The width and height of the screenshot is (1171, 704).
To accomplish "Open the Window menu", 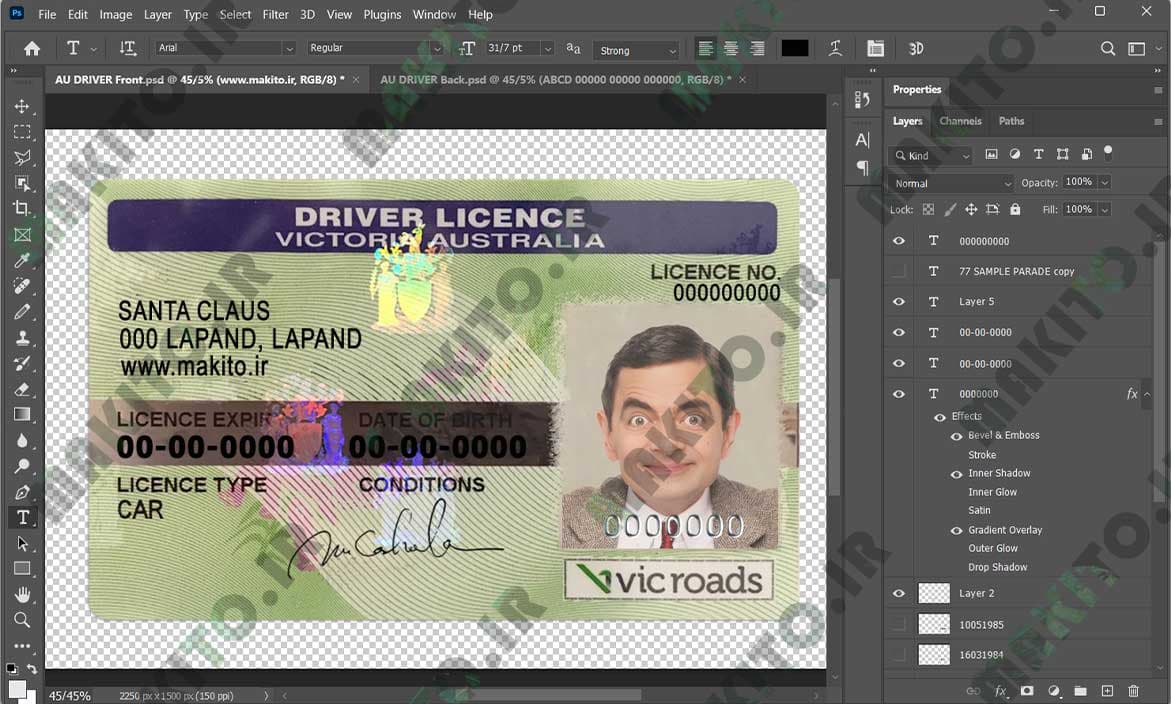I will (434, 14).
